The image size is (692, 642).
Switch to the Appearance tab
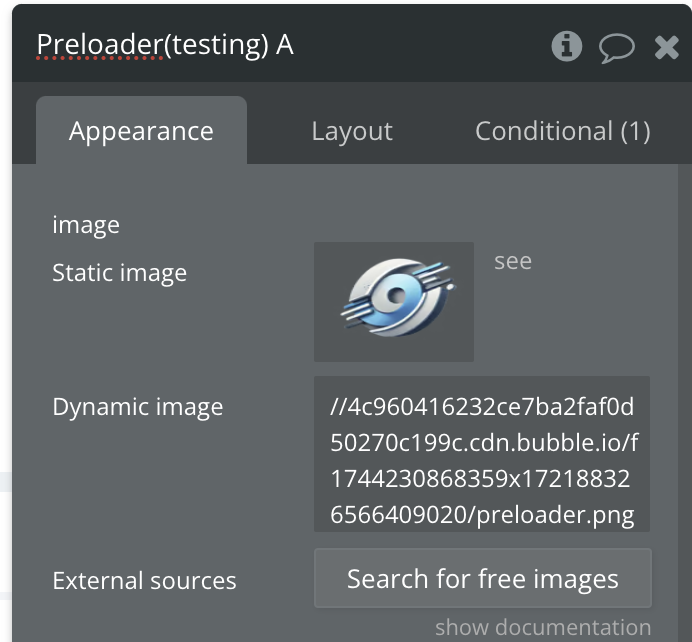pyautogui.click(x=141, y=131)
